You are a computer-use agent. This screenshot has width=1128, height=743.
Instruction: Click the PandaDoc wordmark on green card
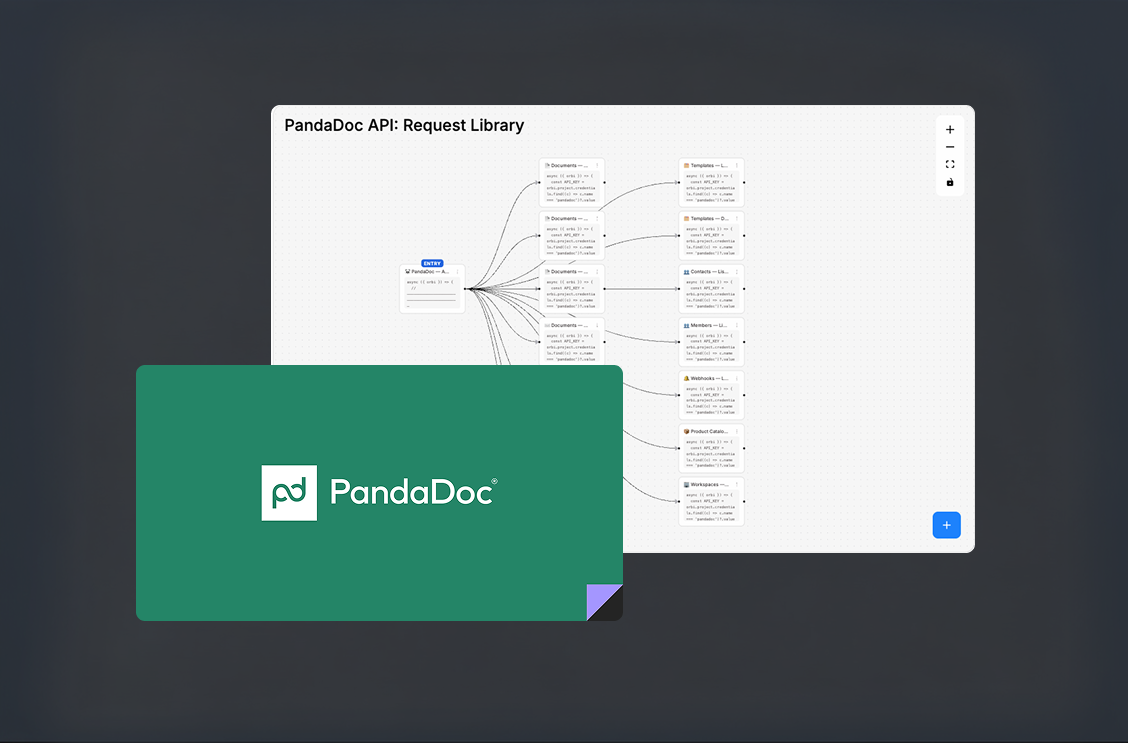[414, 492]
